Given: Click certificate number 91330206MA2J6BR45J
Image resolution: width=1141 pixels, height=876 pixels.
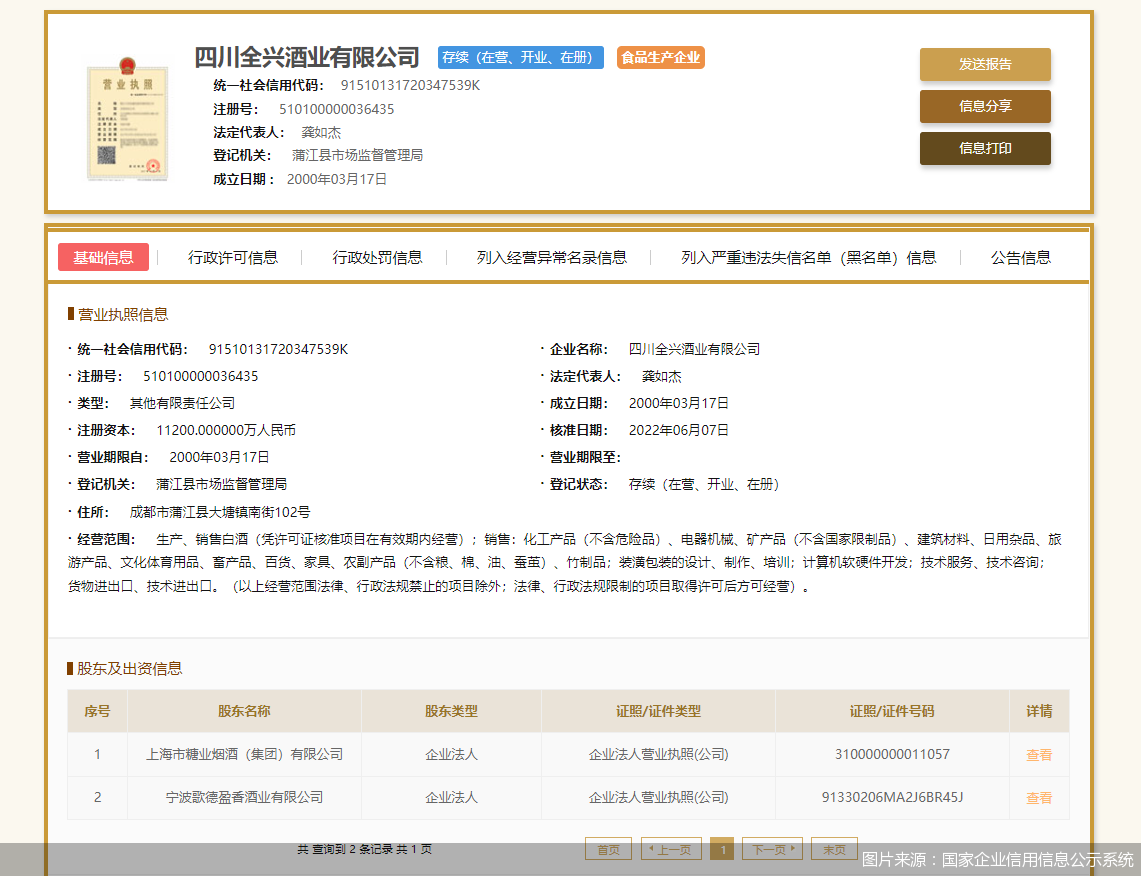Looking at the screenshot, I should [892, 797].
